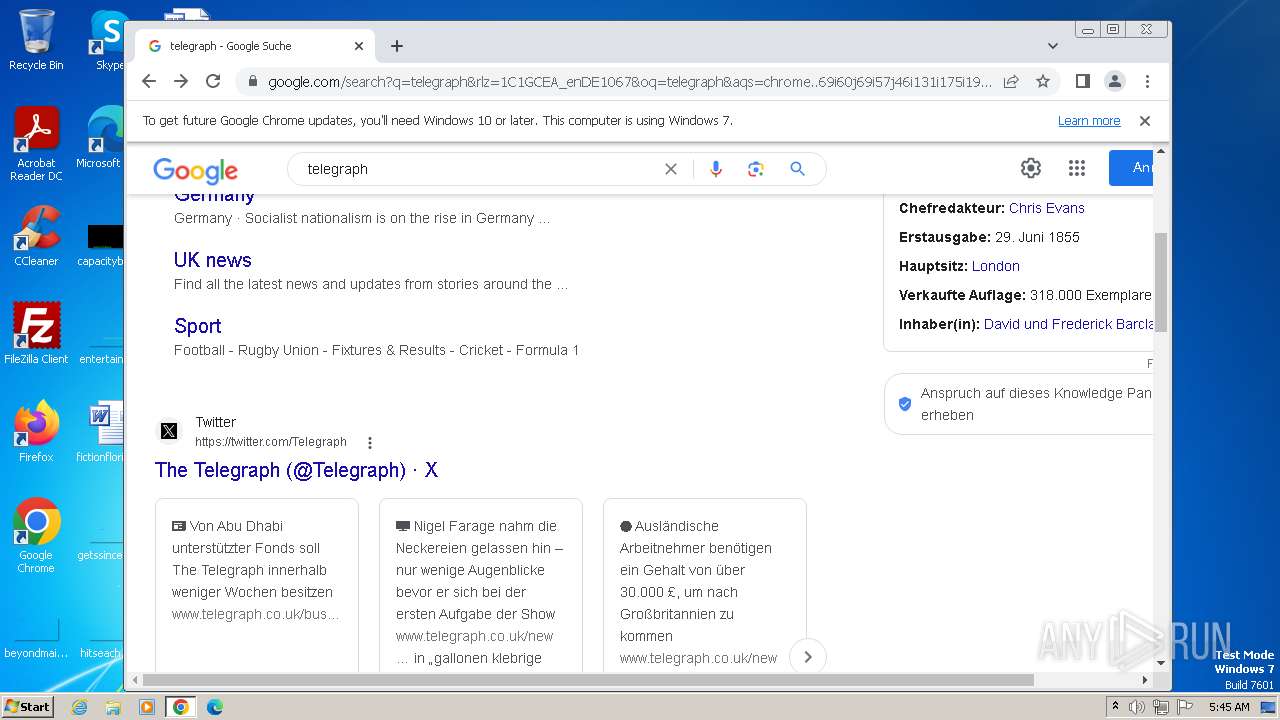Open Chrome three-dot menu

pyautogui.click(x=1147, y=81)
